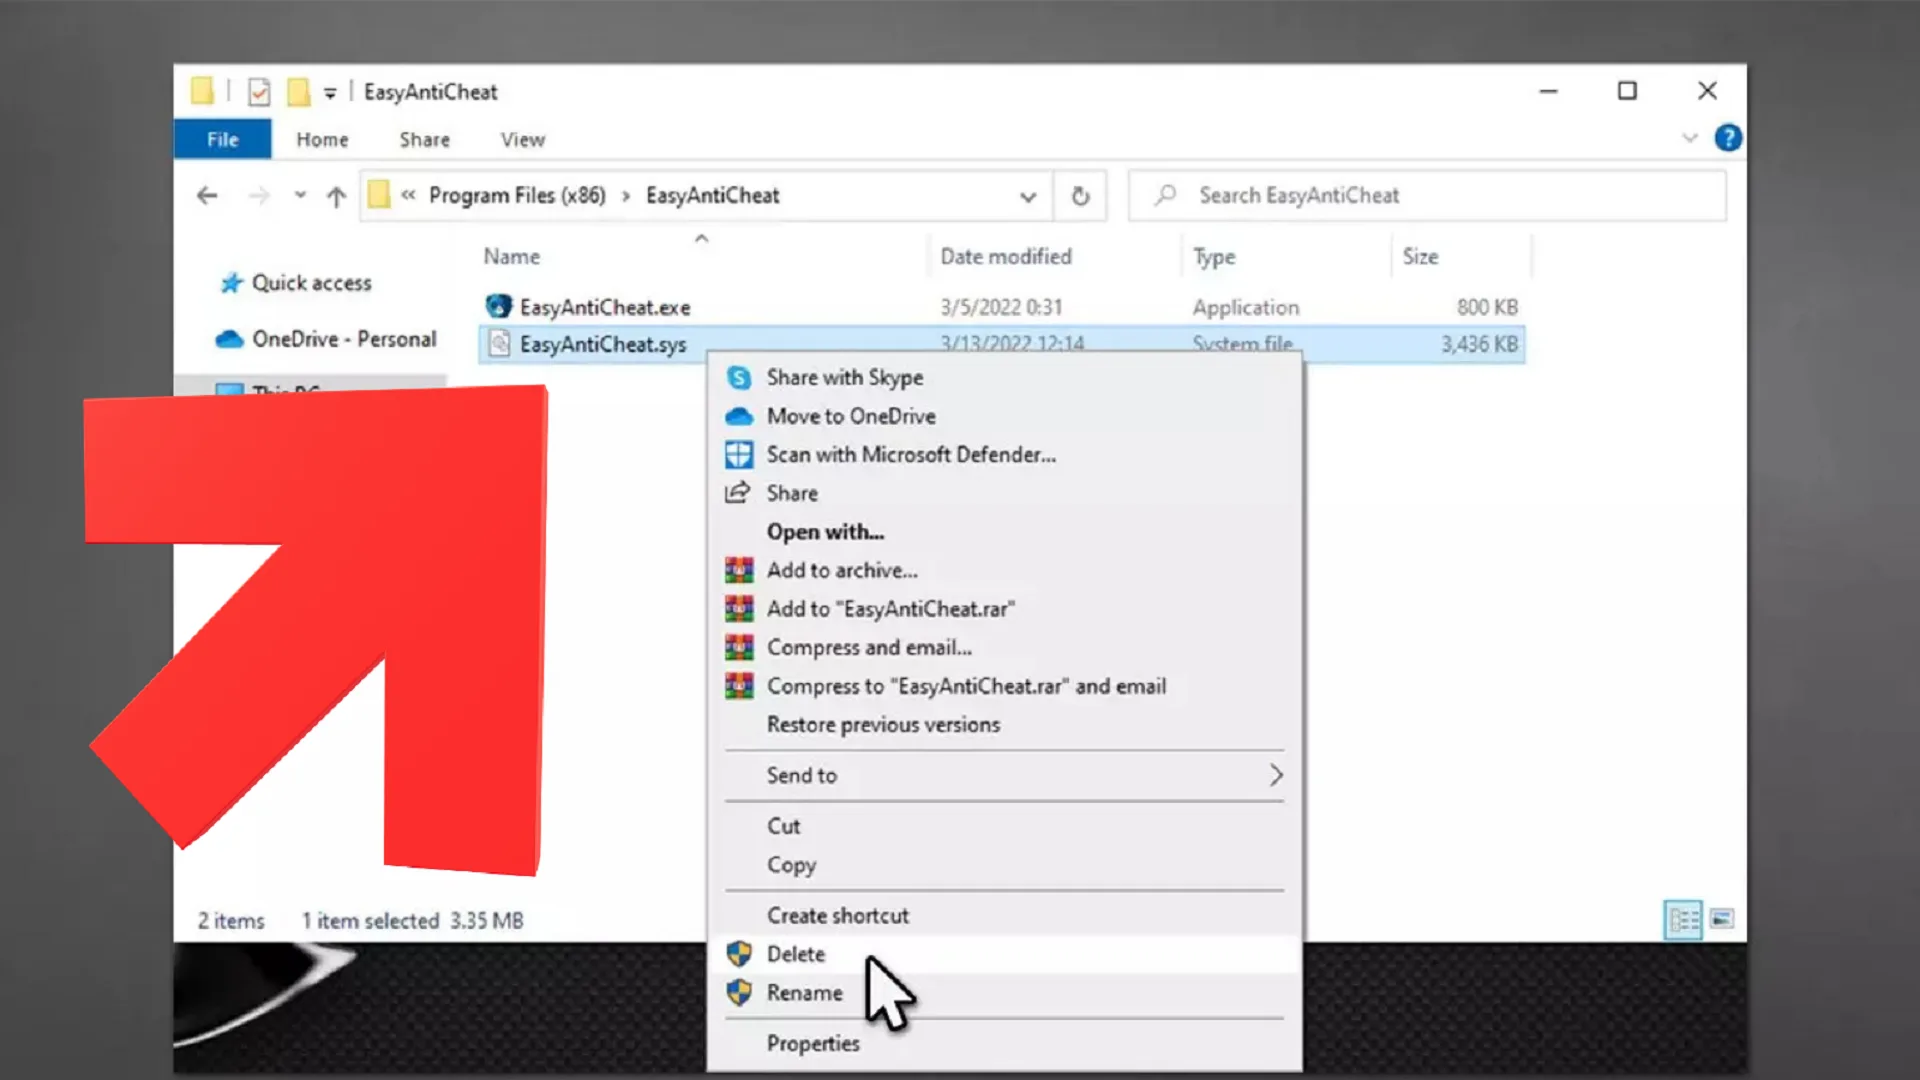The height and width of the screenshot is (1080, 1920).
Task: Share the selected file with Skype
Action: (x=845, y=377)
